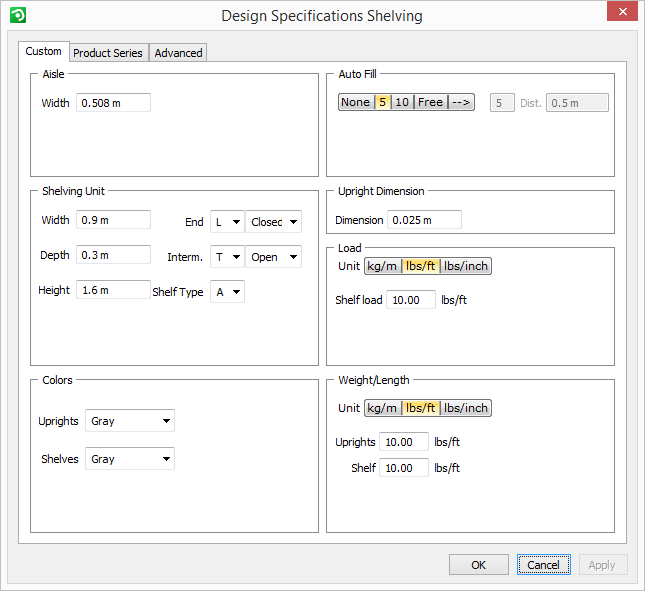Click the Shelf load input field
The image size is (645, 591).
coord(410,300)
